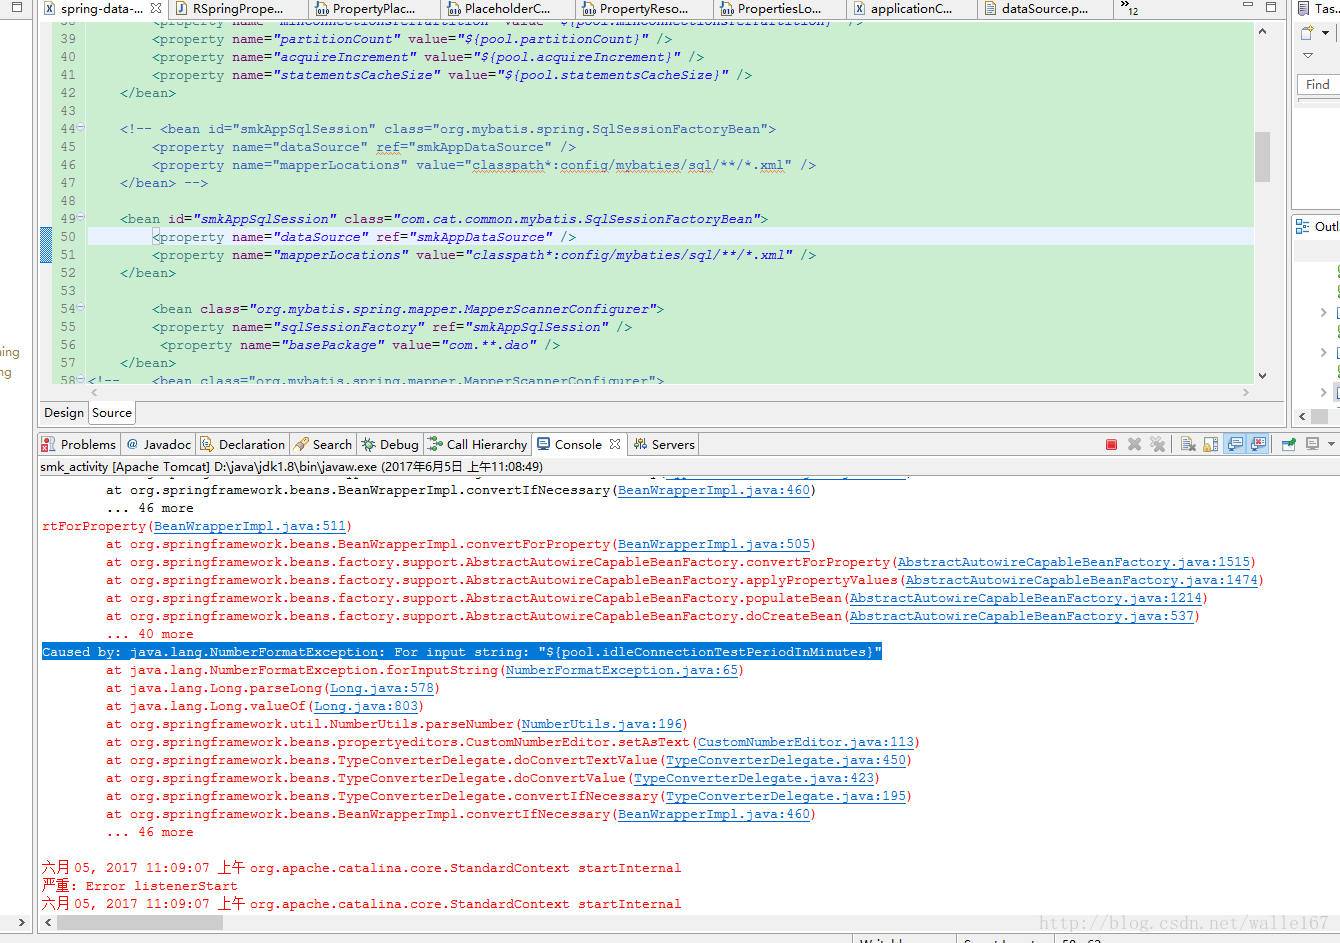Click in the Task list Find field
Screen dimensions: 1340x943
tap(1319, 84)
